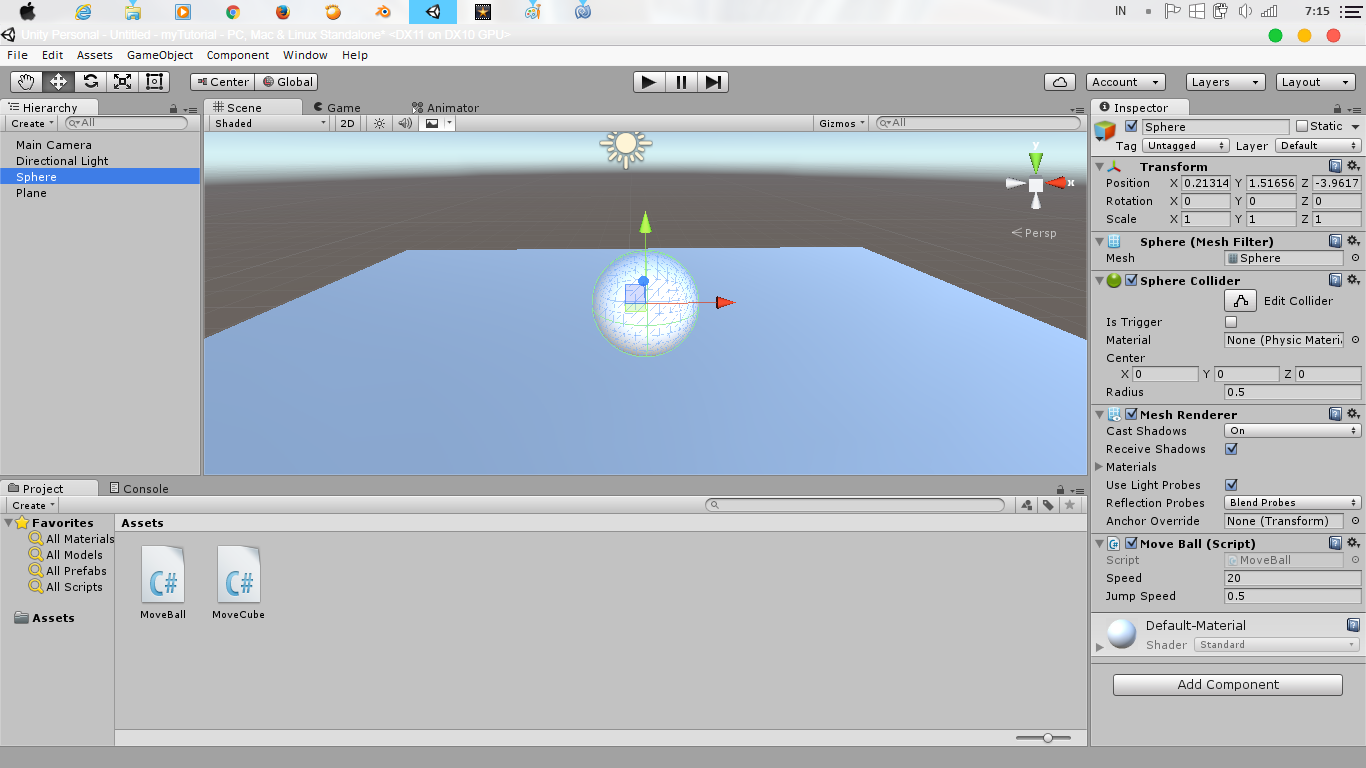Image resolution: width=1366 pixels, height=768 pixels.
Task: Expand the Materials section in Mesh Renderer
Action: coord(1098,466)
